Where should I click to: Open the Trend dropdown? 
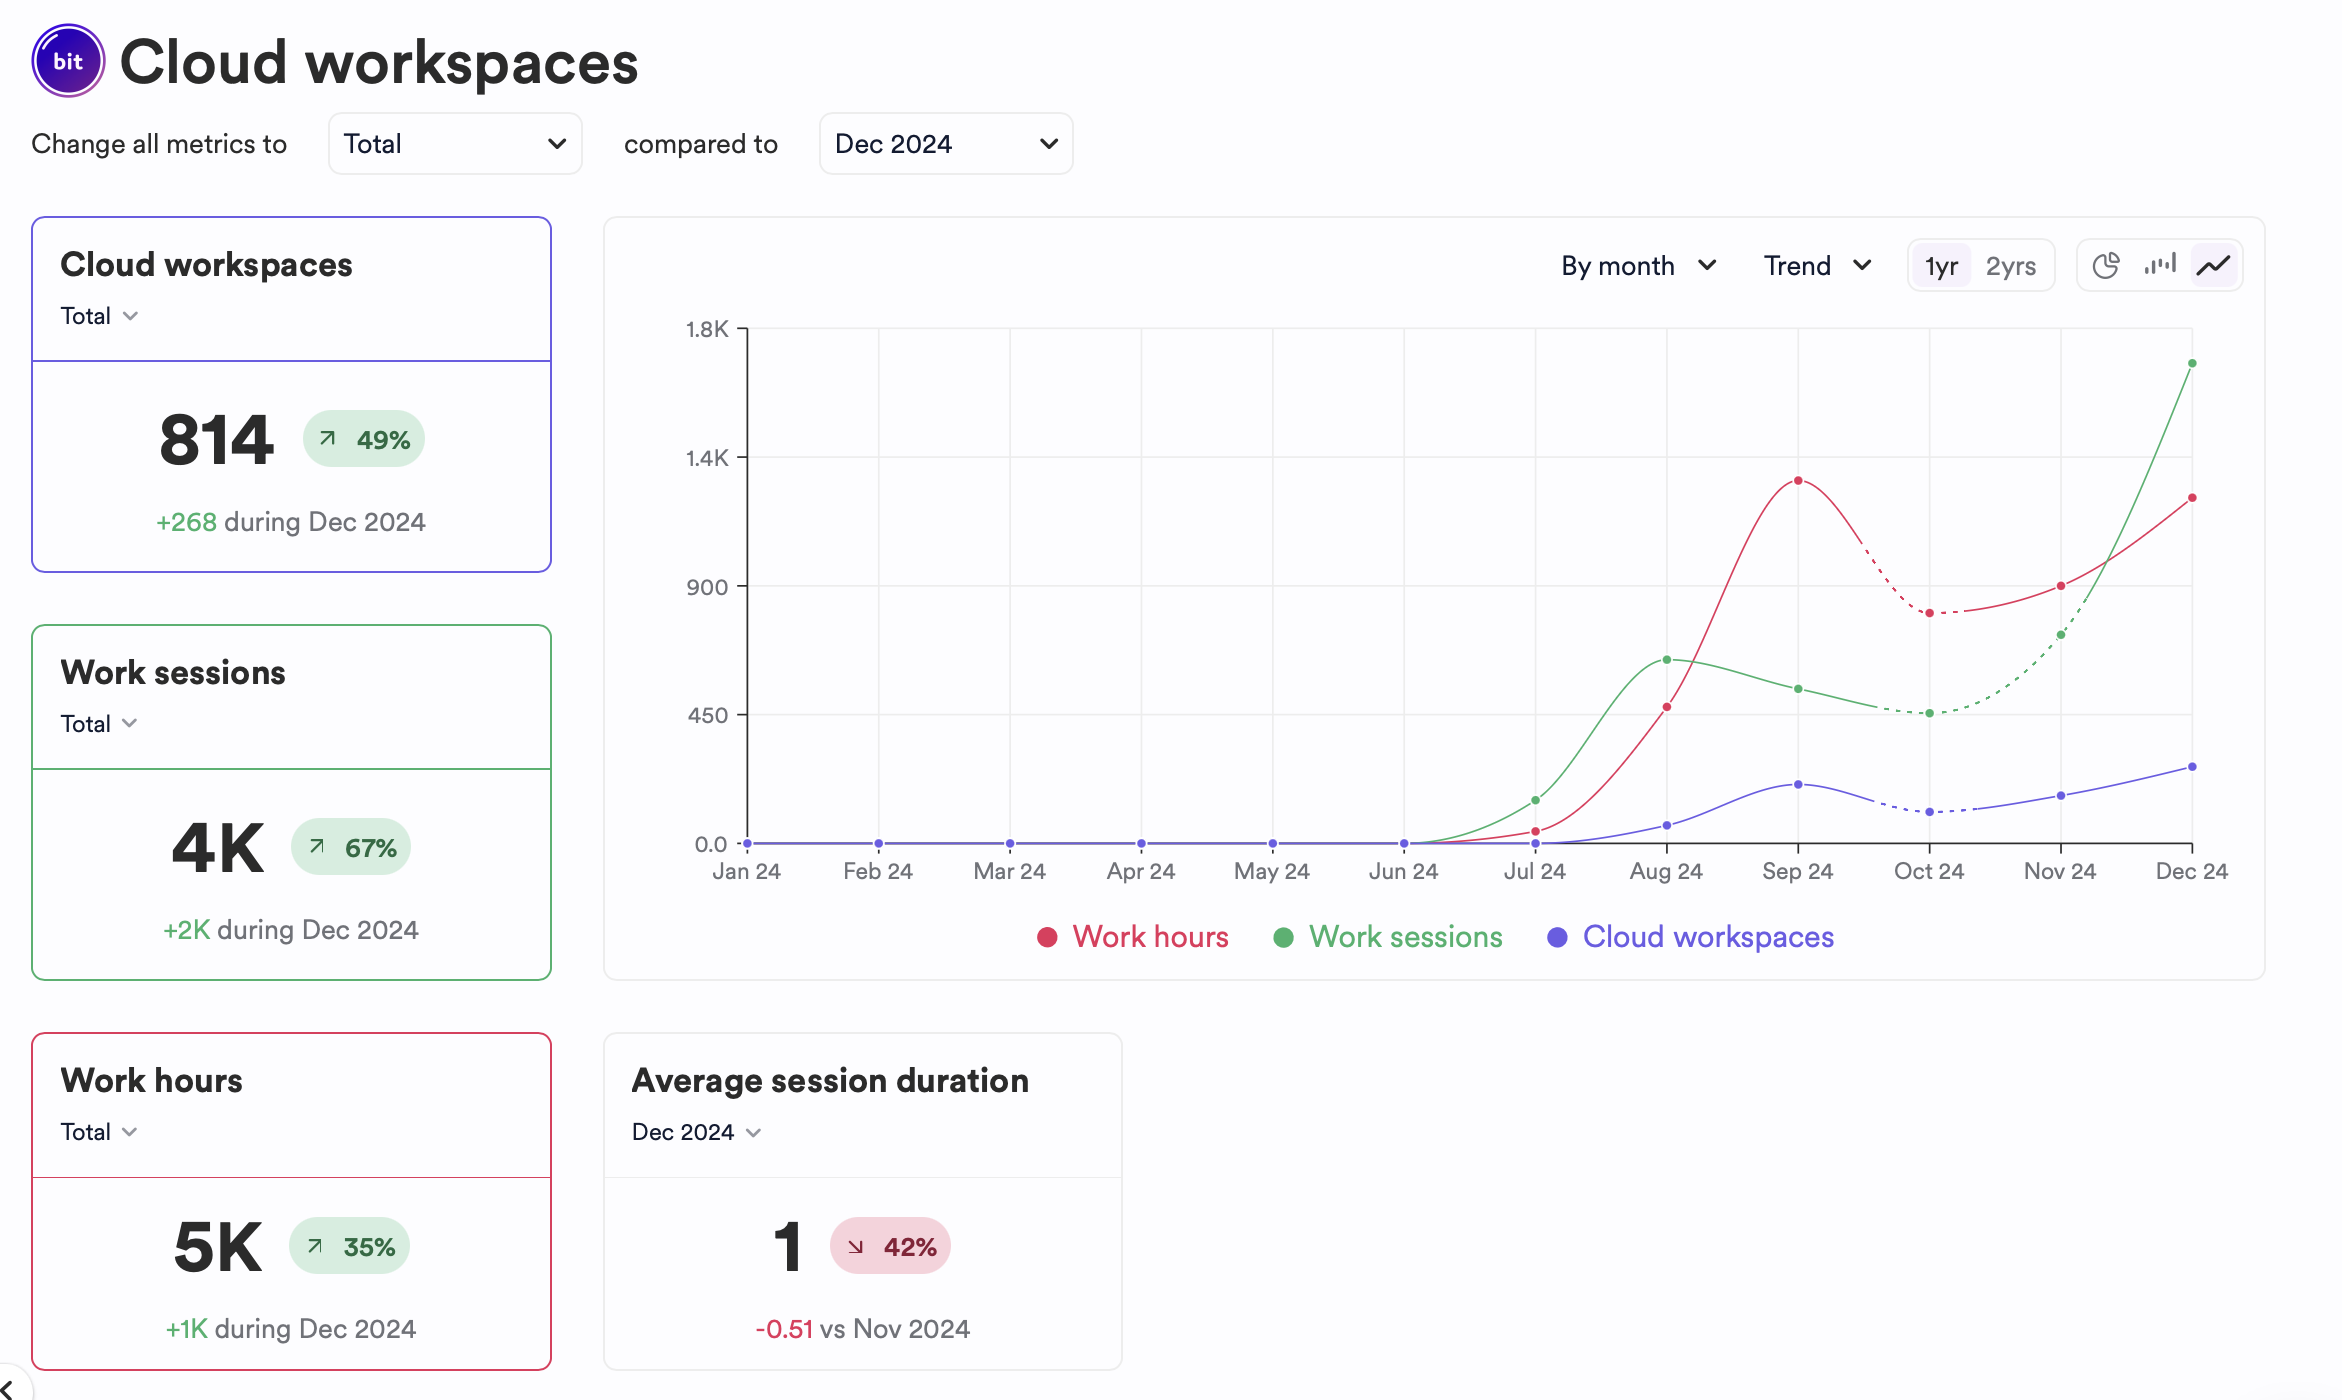(1817, 266)
